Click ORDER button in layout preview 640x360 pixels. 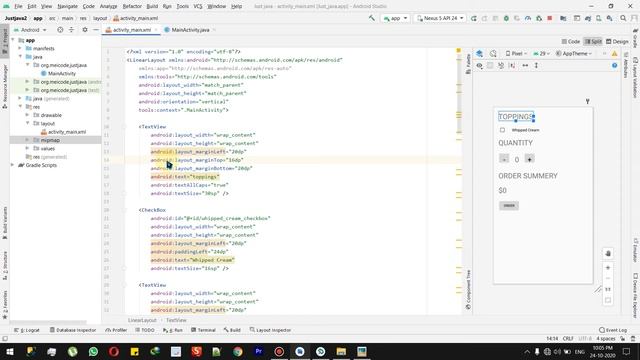click(x=509, y=205)
